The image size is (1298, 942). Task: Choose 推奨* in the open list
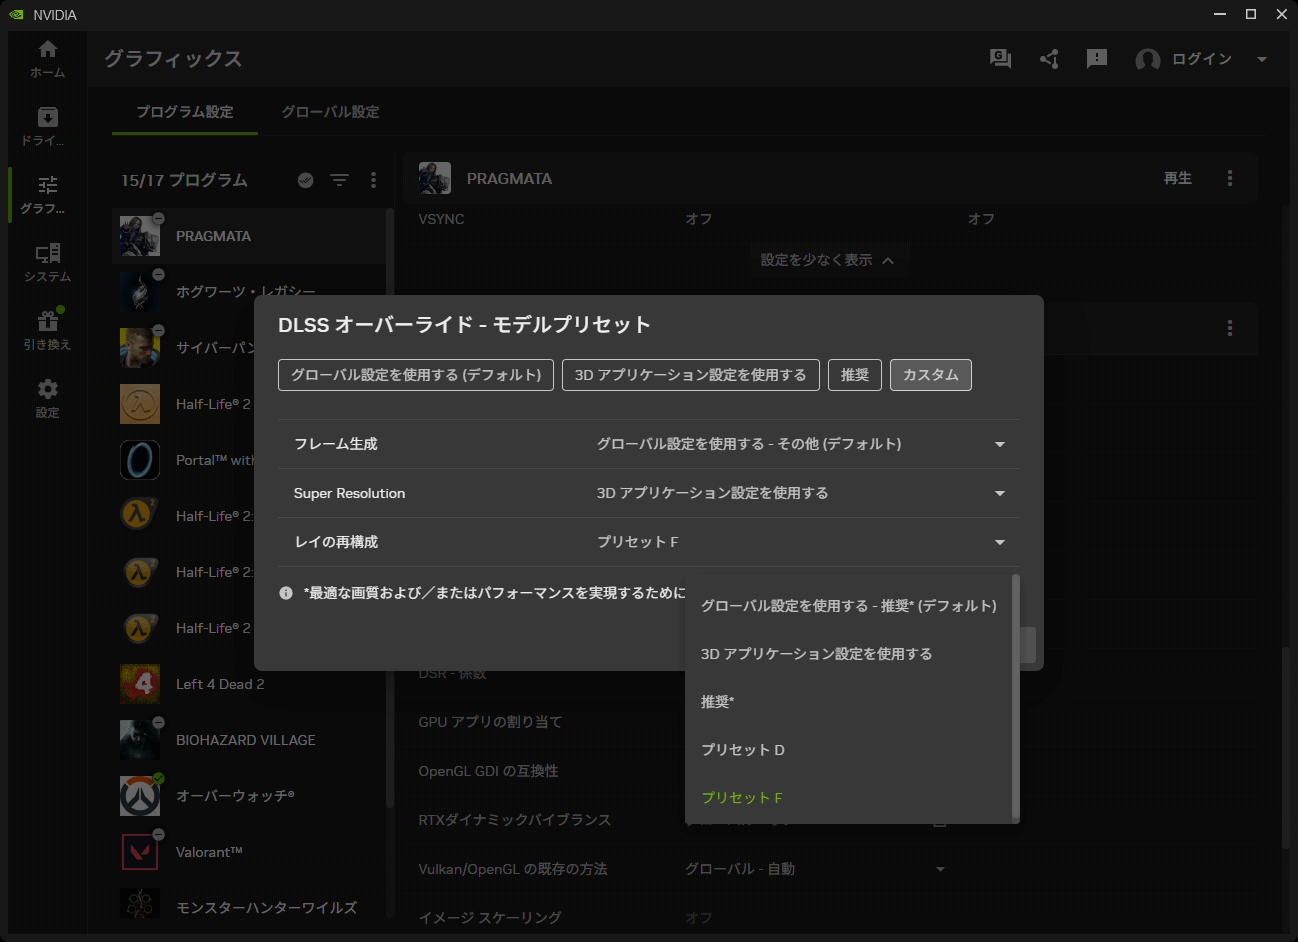coord(849,702)
